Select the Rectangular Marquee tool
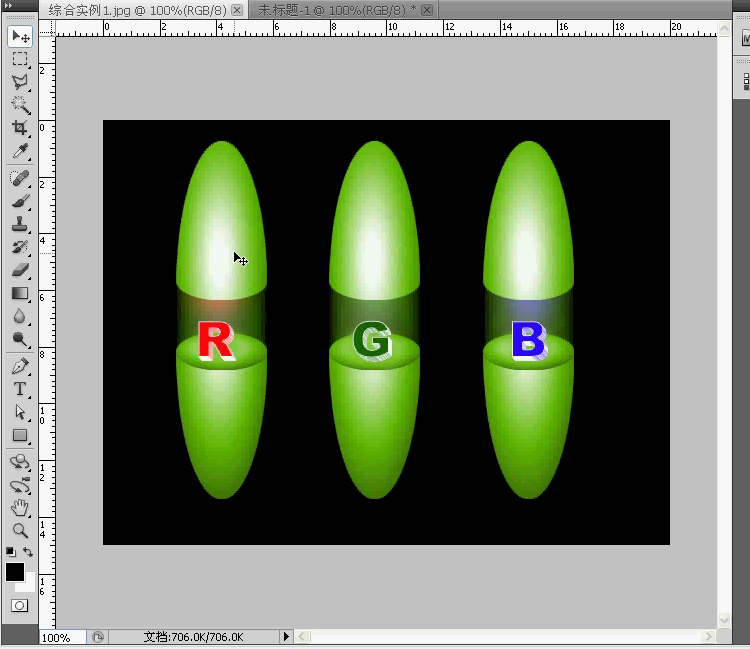This screenshot has width=750, height=649. (x=20, y=59)
